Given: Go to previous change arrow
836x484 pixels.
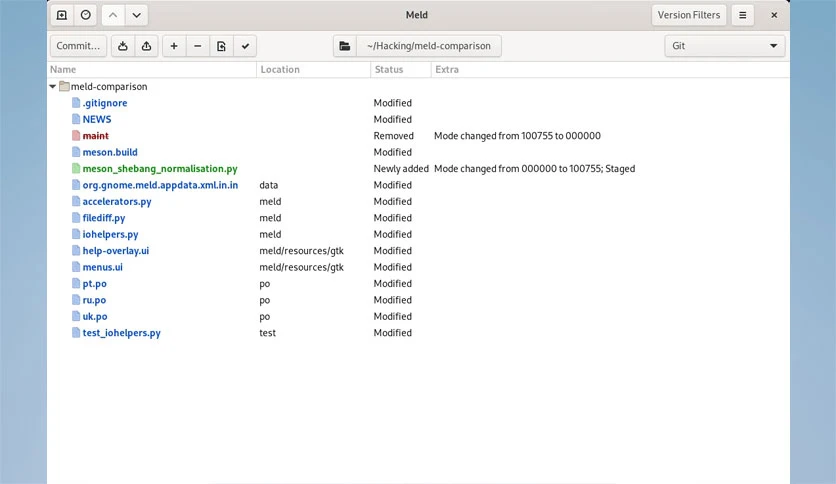Looking at the screenshot, I should (x=113, y=15).
